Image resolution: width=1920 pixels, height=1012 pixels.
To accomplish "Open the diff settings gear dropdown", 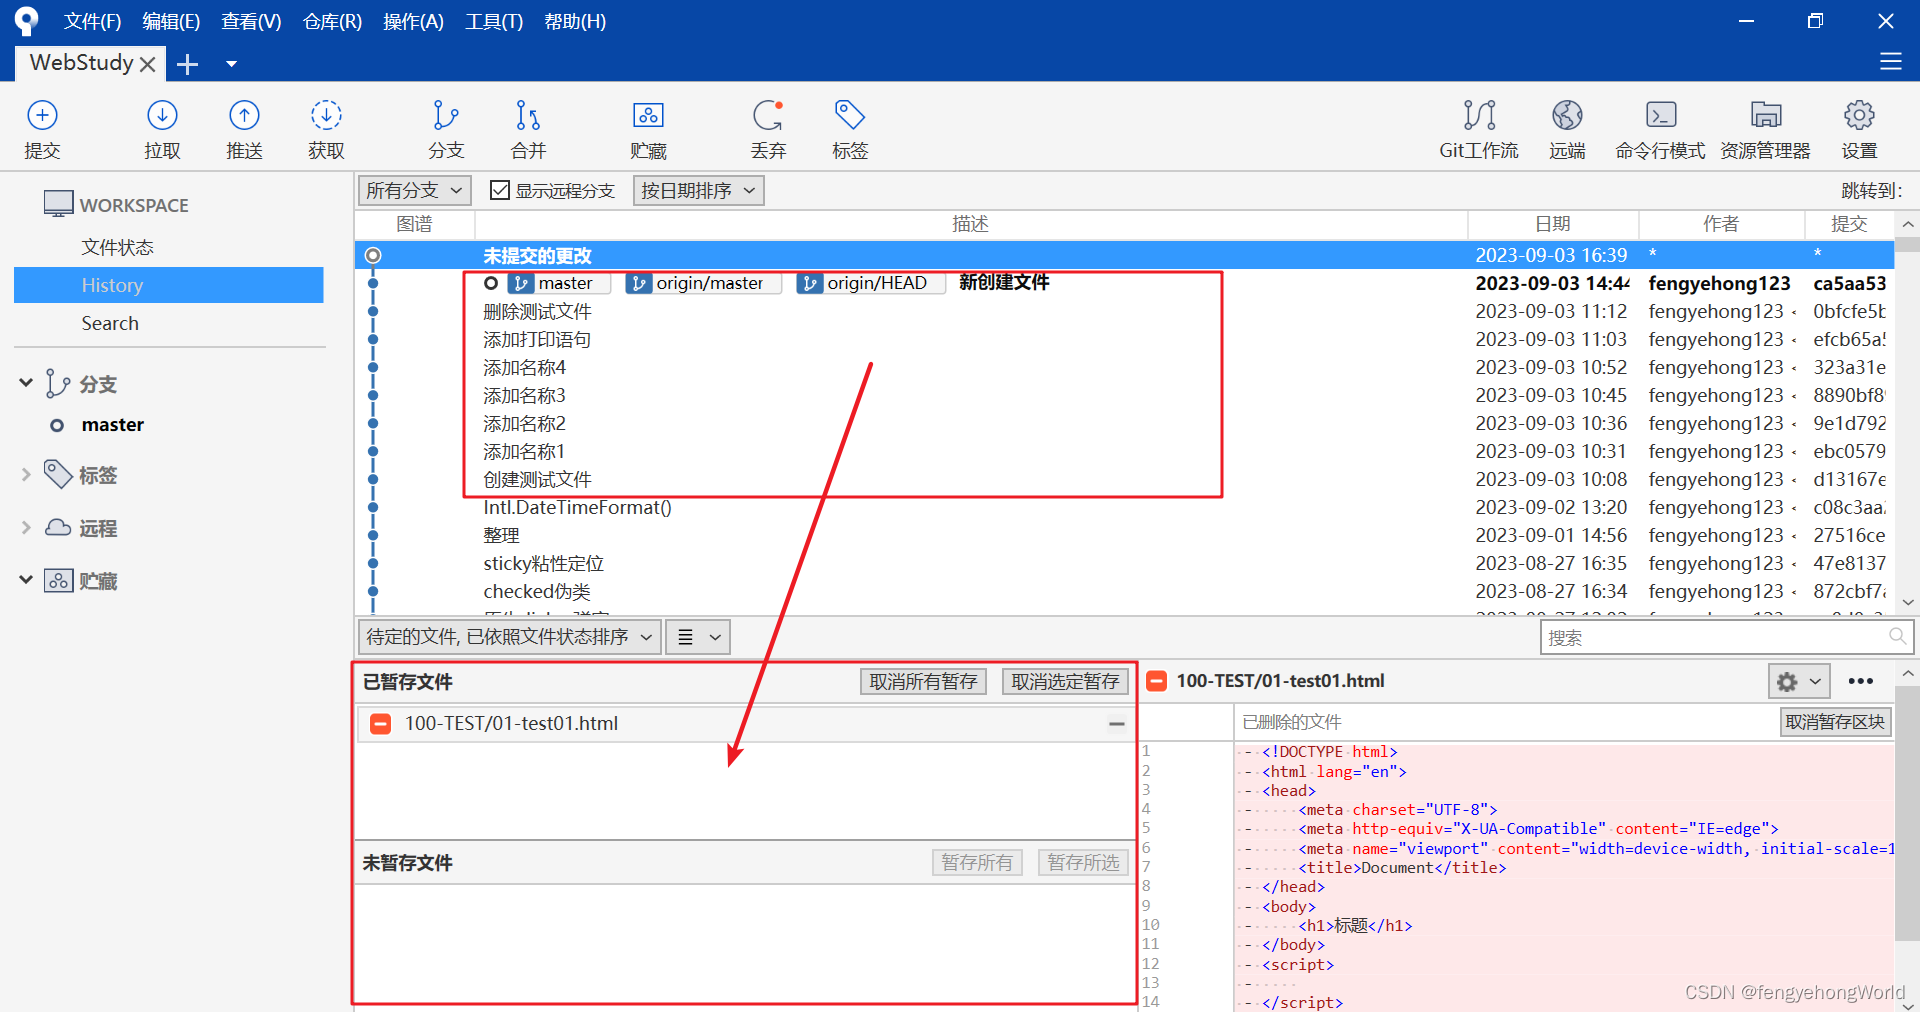I will tap(1798, 681).
